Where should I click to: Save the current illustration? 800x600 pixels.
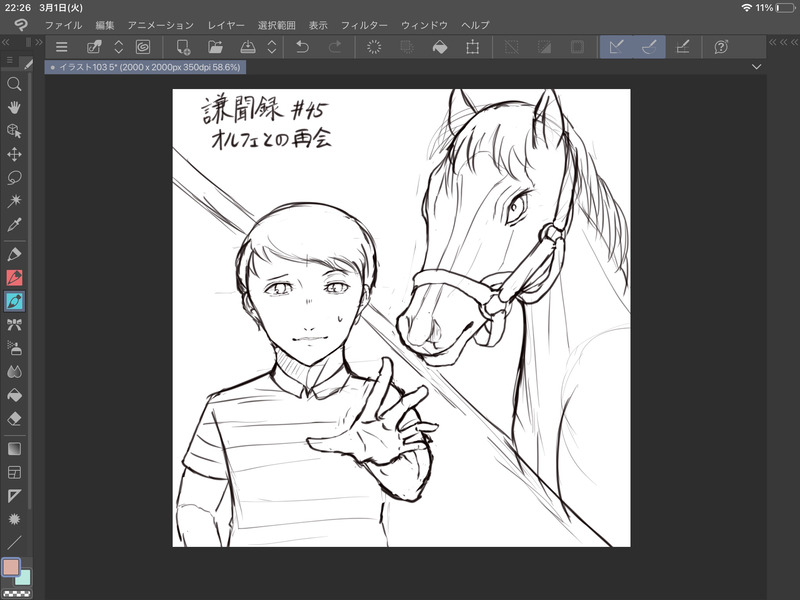click(248, 47)
